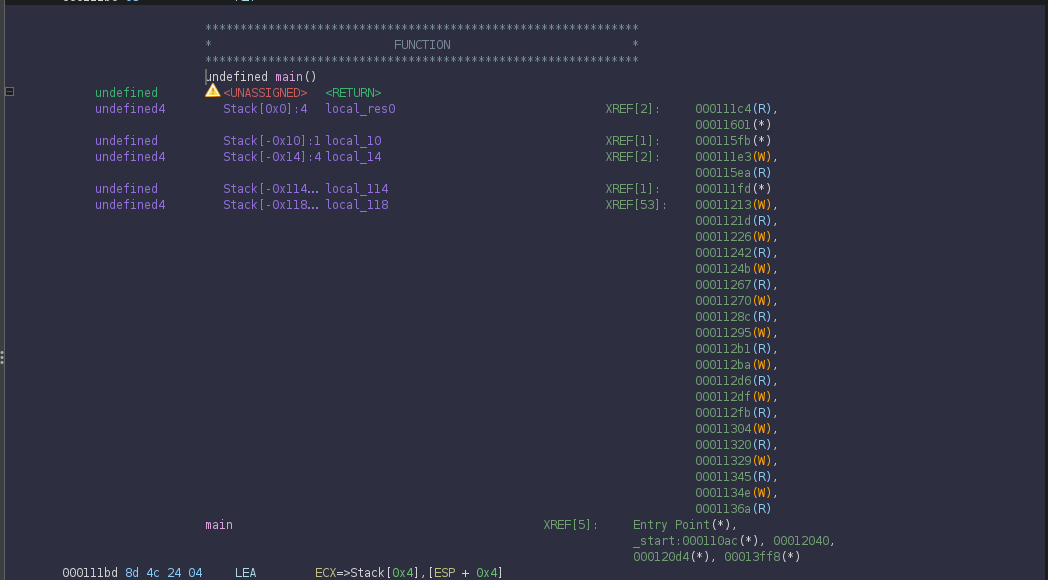
Task: Go to write reference 000111e3(W)
Action: coord(735,157)
